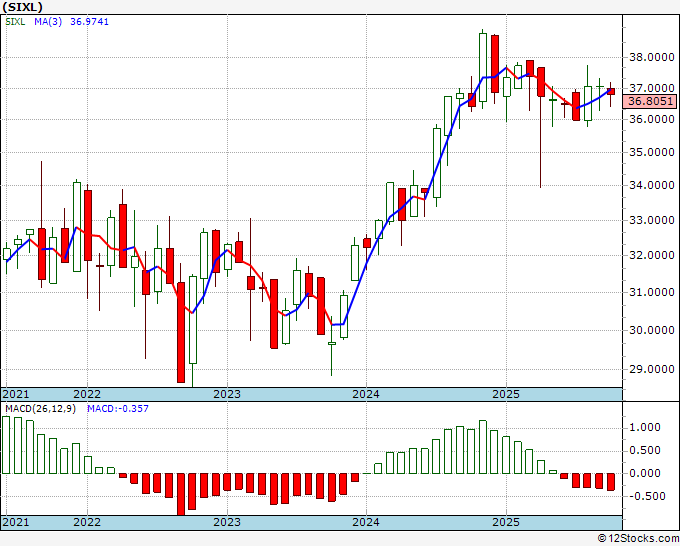Screen dimensions: 680x546
Task: Click the 36.0000 price axis label
Action: click(x=651, y=119)
